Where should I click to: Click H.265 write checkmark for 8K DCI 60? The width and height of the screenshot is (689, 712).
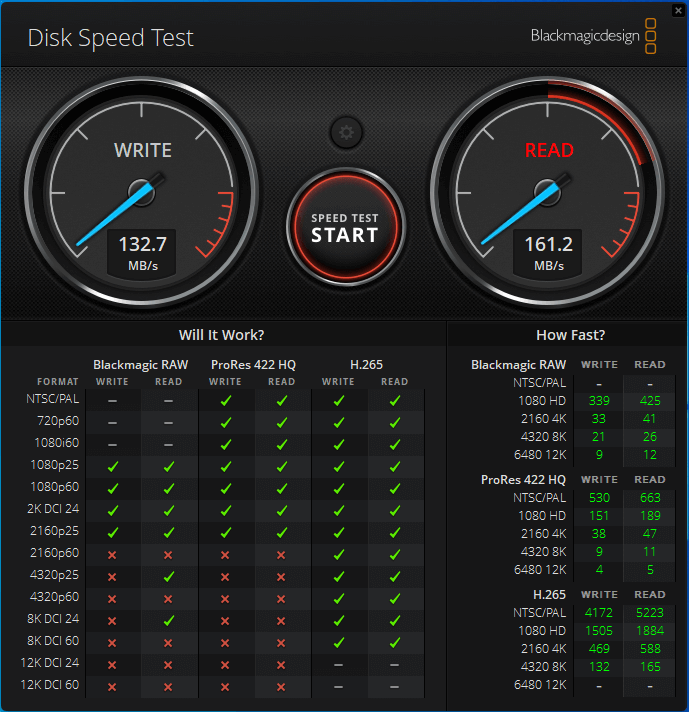(338, 642)
